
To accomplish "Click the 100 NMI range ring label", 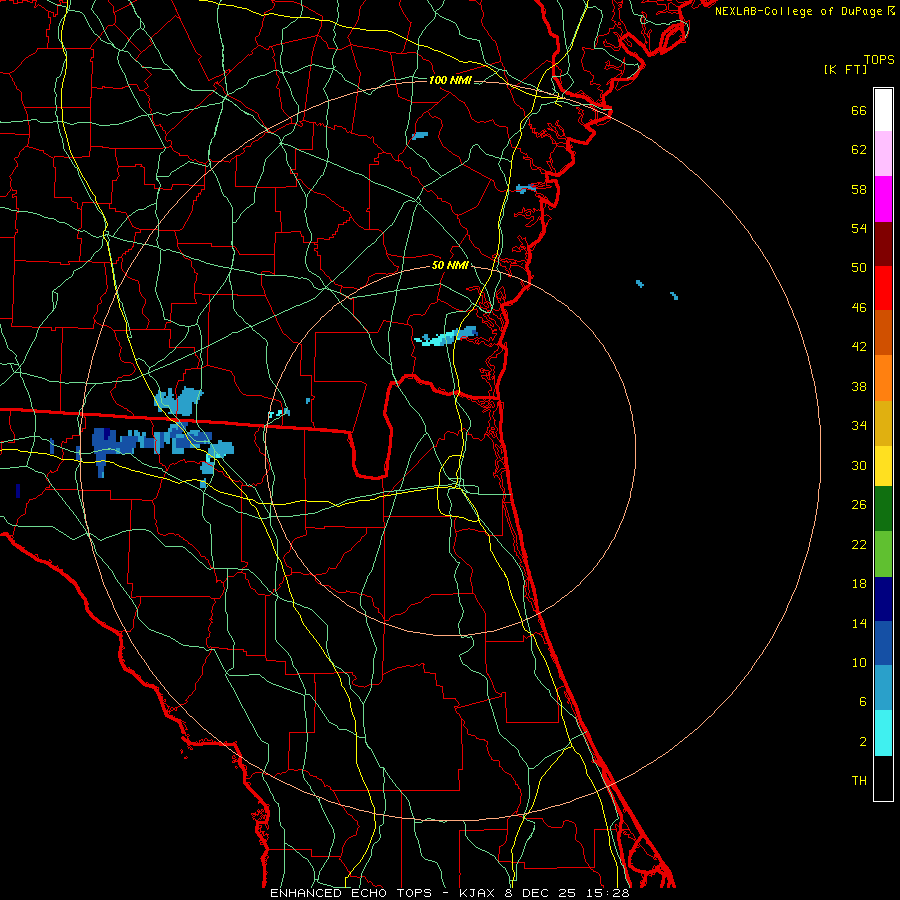I will [x=450, y=80].
